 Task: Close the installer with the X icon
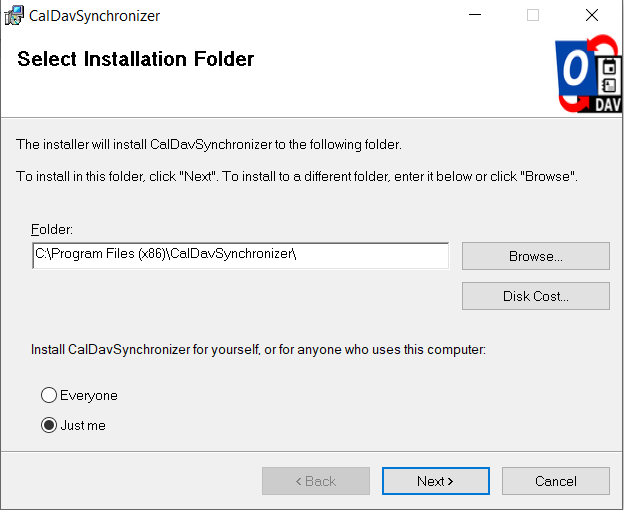[592, 15]
